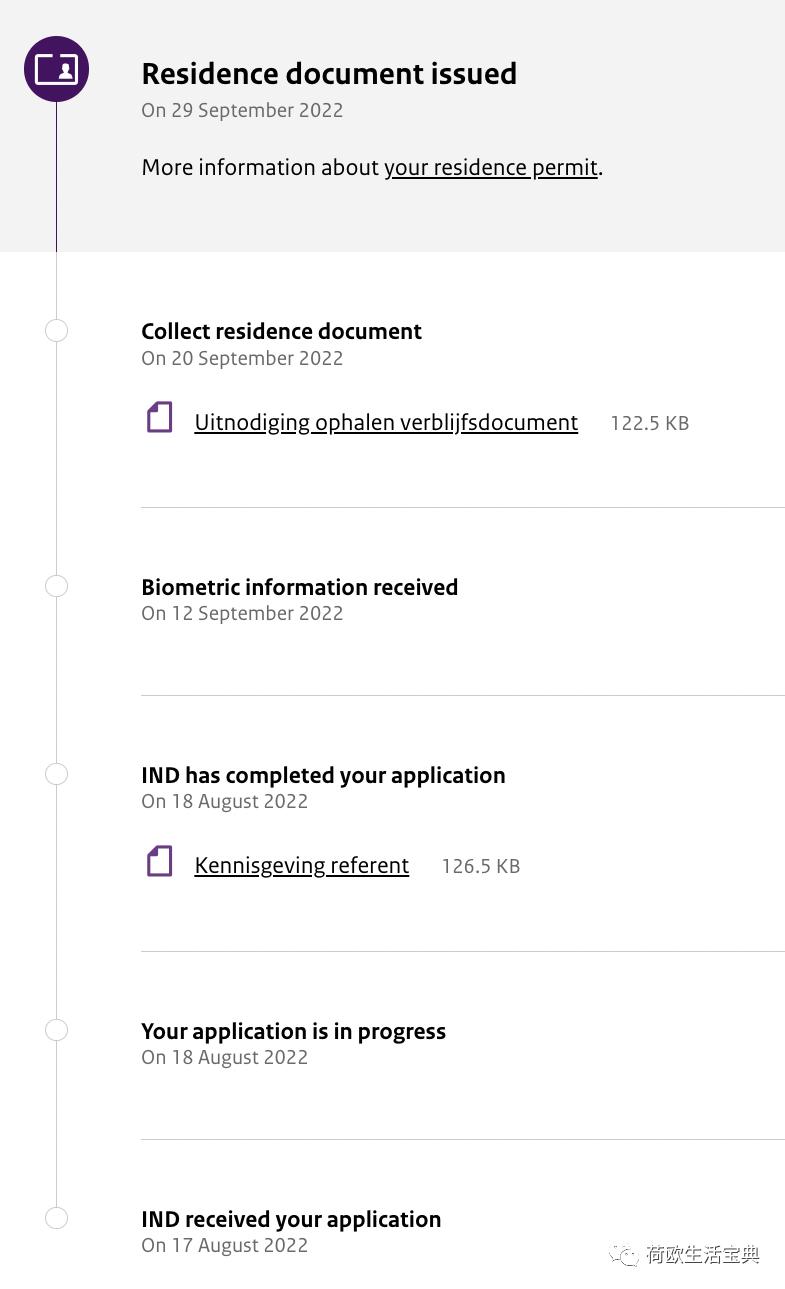Select the IND has completed your application entry
Viewport: 785px width, 1289px height.
coord(323,775)
